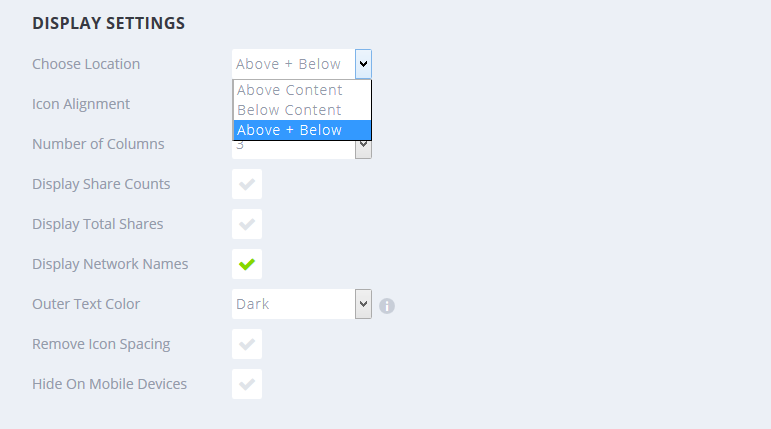Screen dimensions: 771x429
Task: Collapse the Choose Location dropdown arrow
Action: point(363,64)
